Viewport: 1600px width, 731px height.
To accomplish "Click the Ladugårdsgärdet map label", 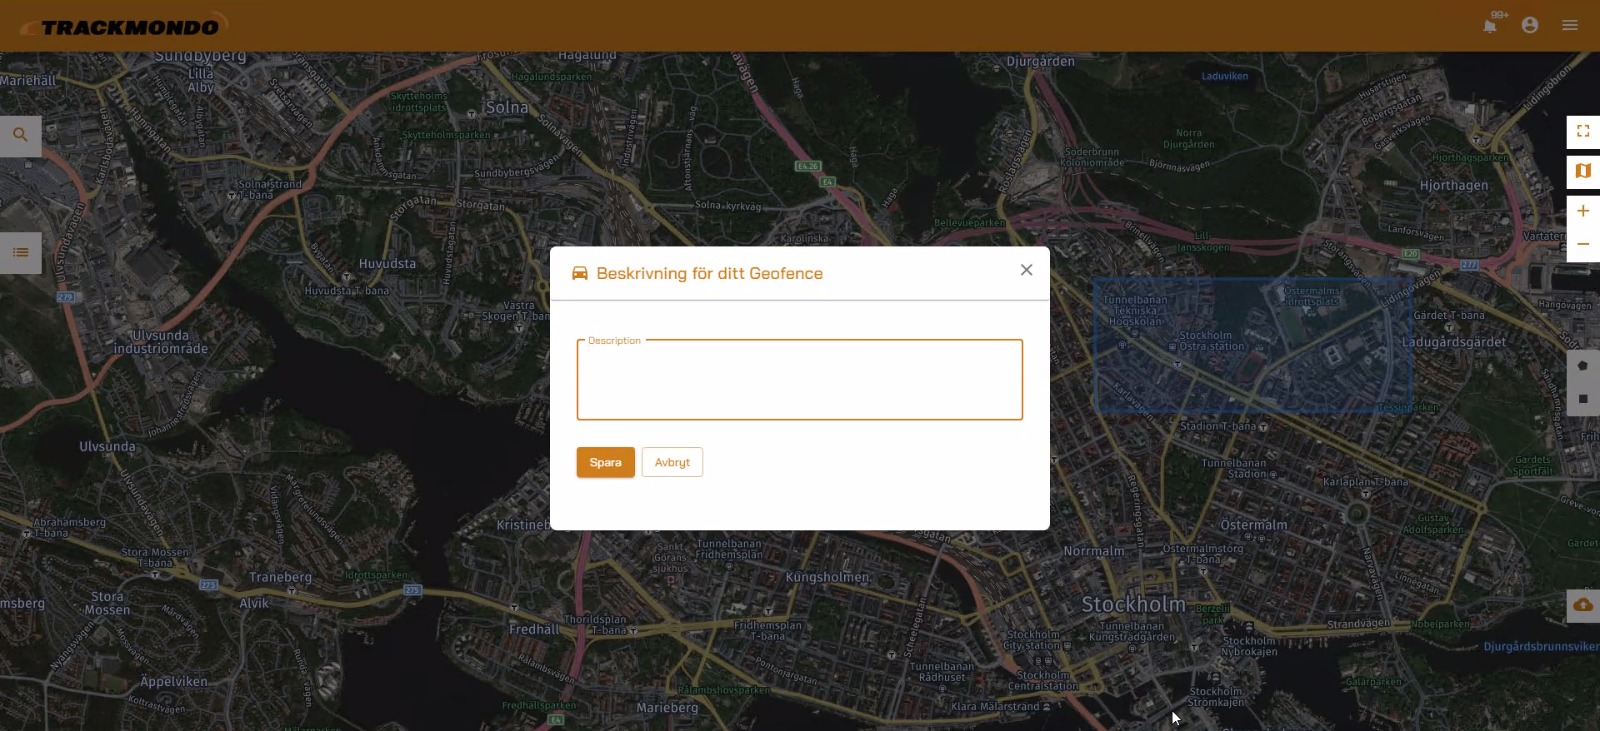I will [x=1453, y=342].
